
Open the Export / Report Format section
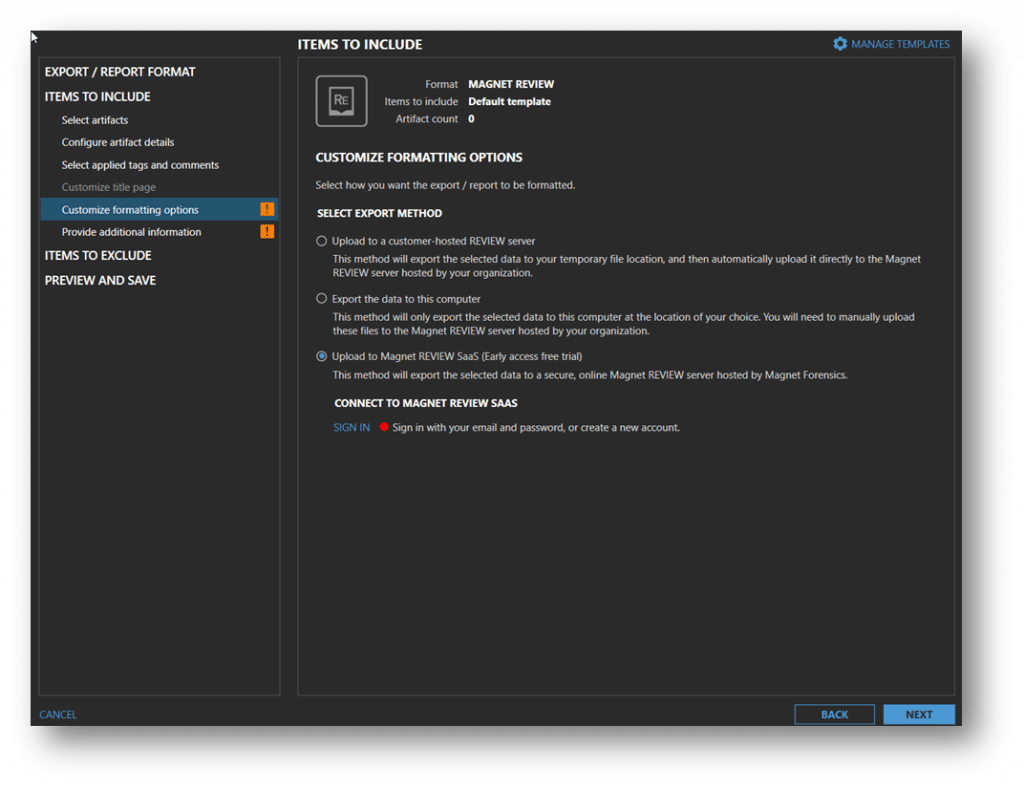click(x=120, y=72)
